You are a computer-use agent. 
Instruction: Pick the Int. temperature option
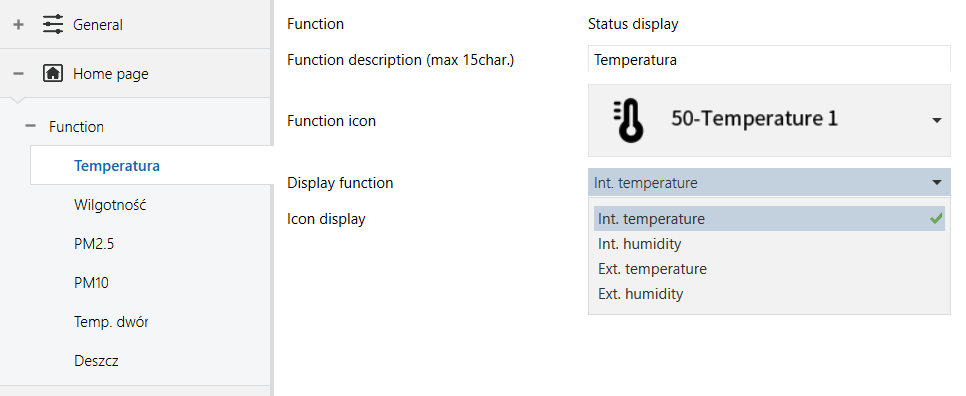click(x=769, y=219)
